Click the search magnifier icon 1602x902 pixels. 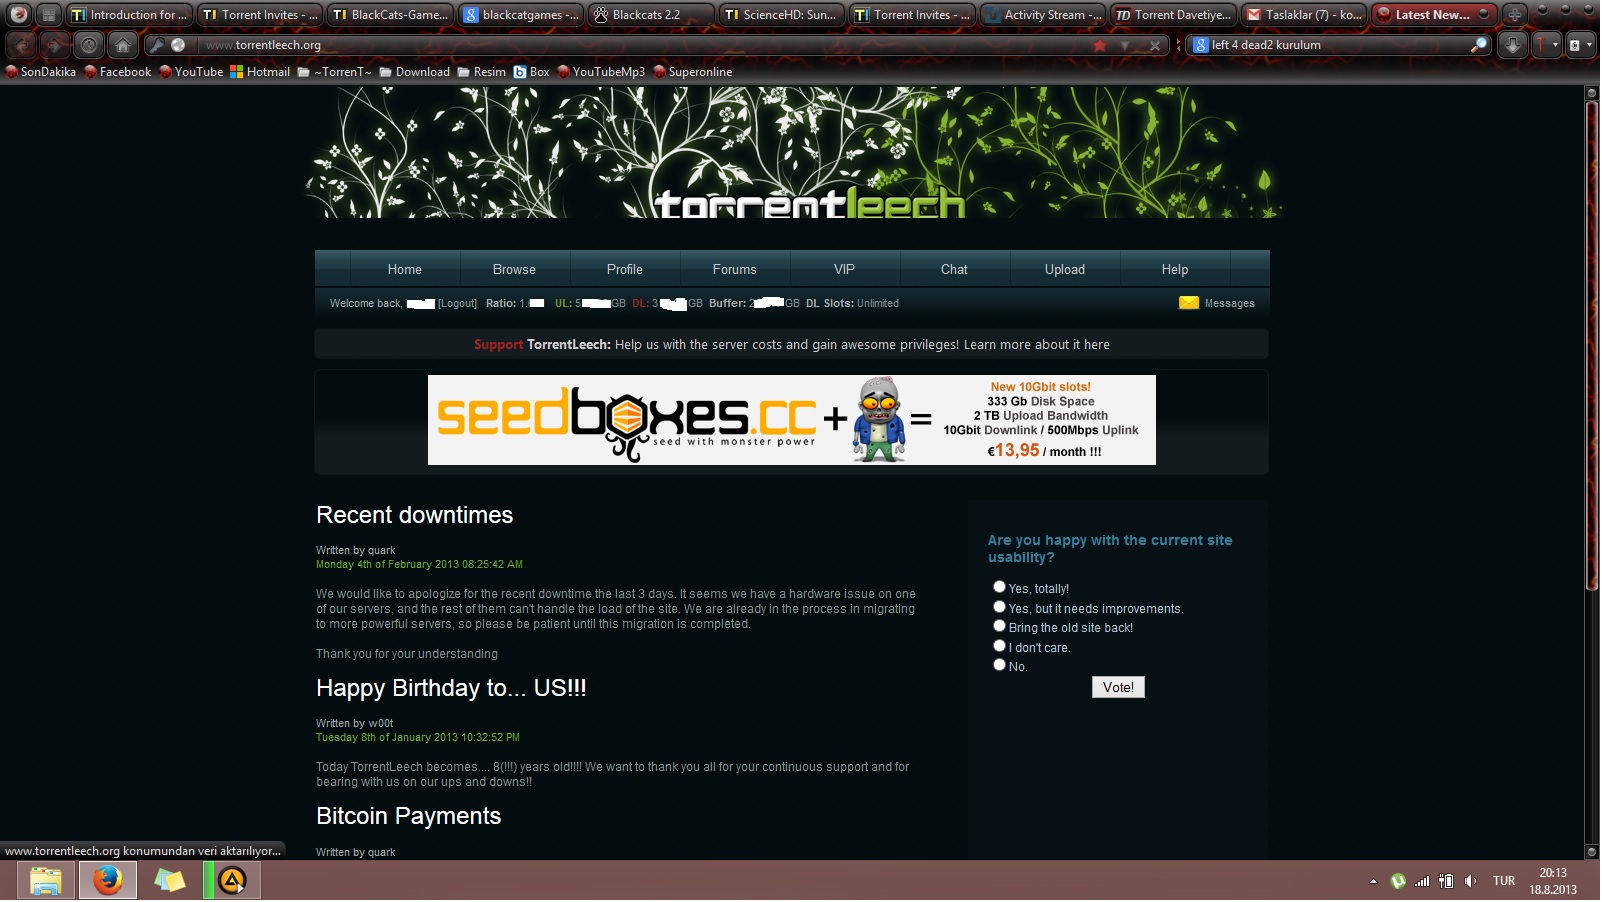(x=1479, y=45)
